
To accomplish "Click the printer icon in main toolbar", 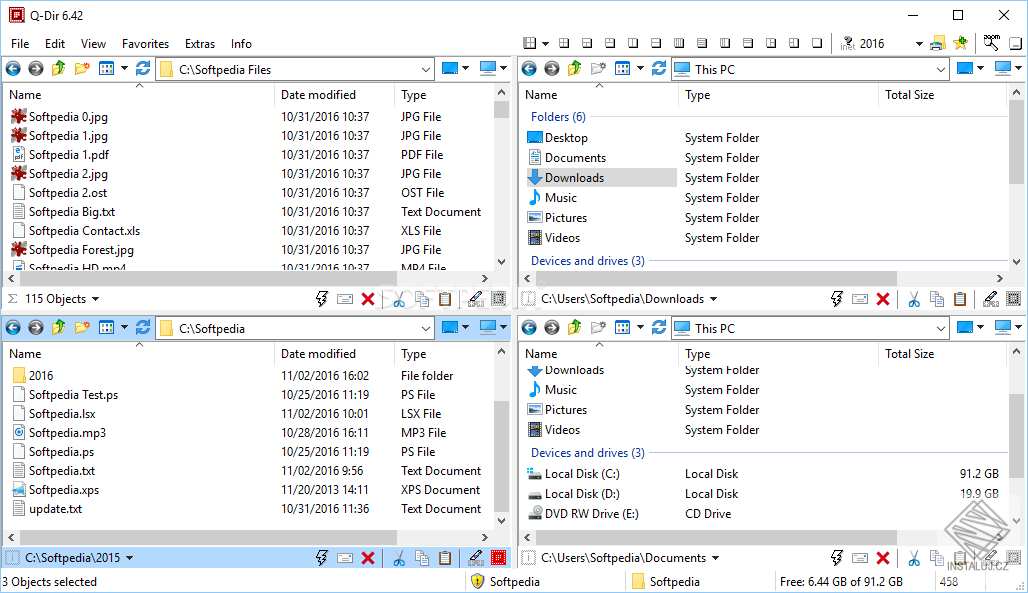I will tap(937, 43).
